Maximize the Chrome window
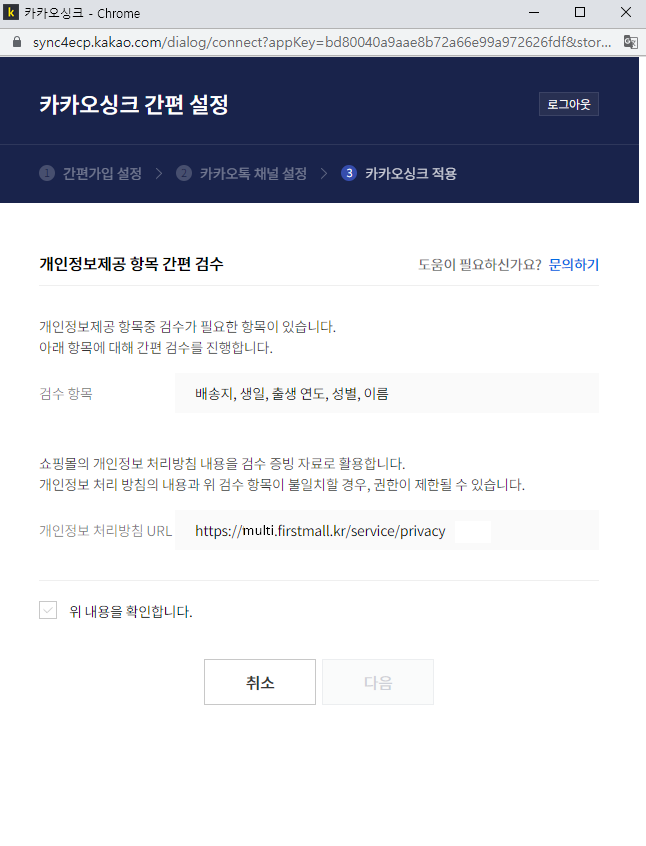Screen dimensions: 646x846 580,12
